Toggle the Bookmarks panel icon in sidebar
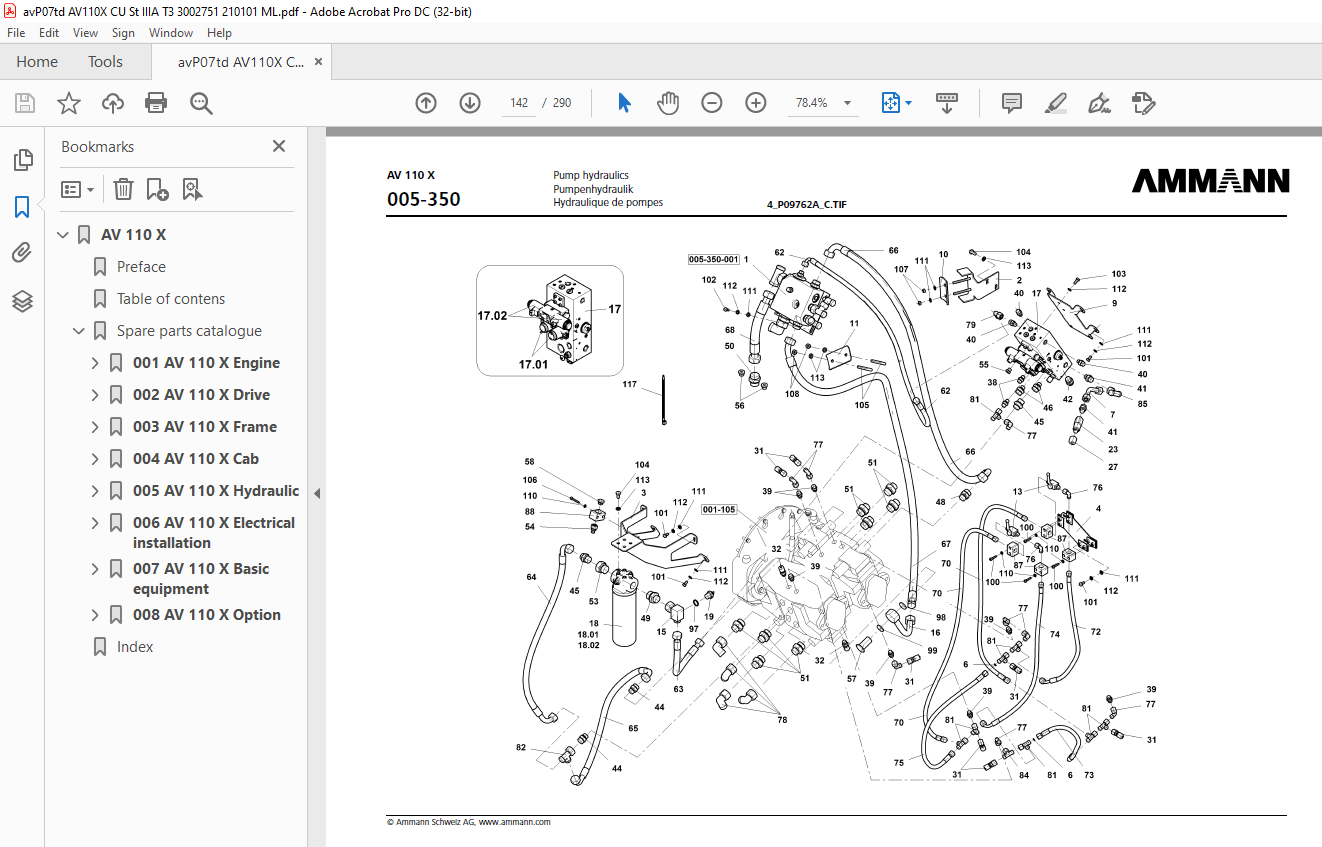This screenshot has height=847, width=1322. point(22,207)
